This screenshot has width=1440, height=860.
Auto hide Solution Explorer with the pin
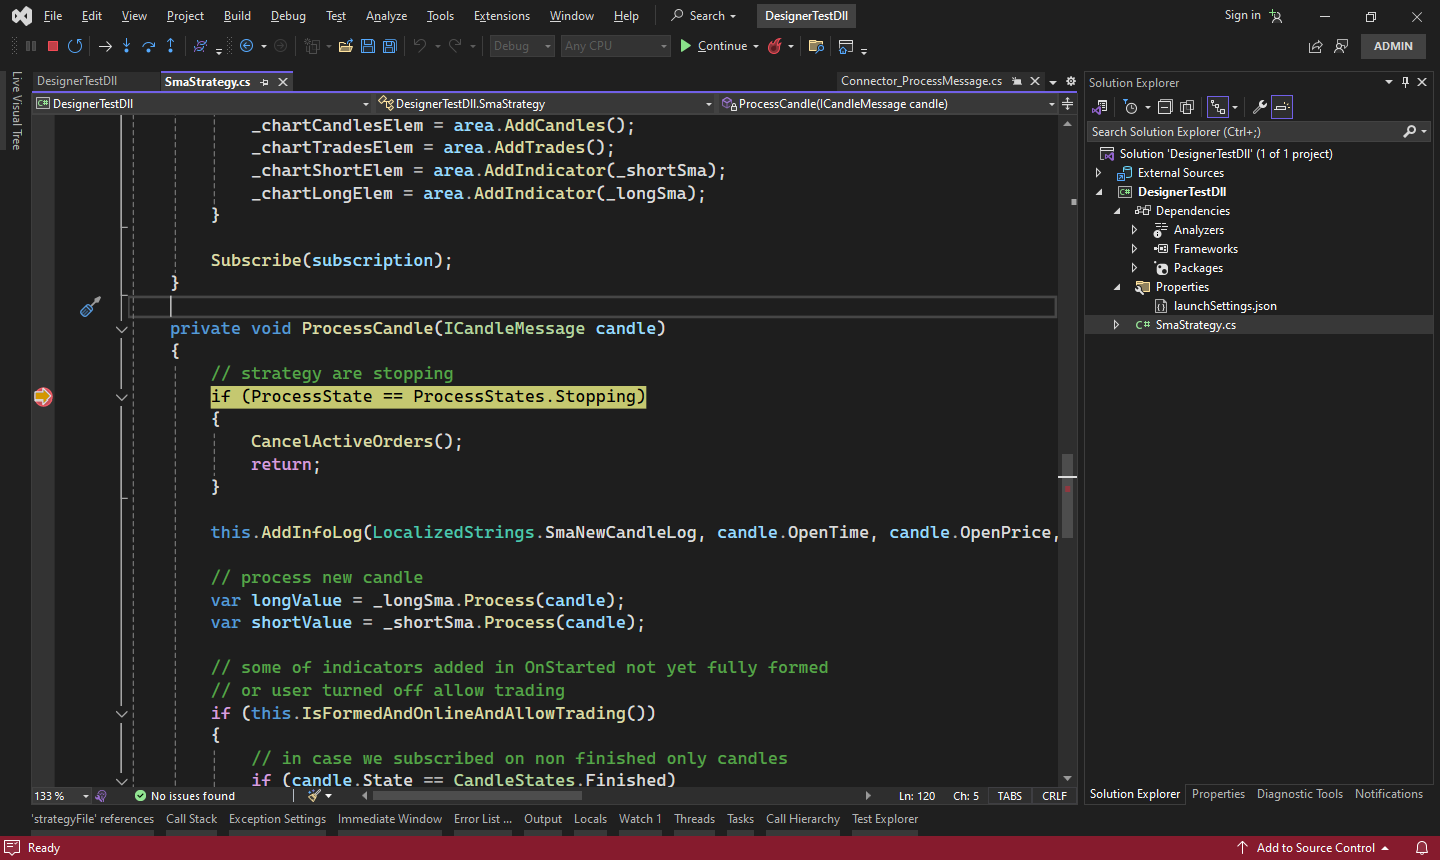click(1405, 82)
